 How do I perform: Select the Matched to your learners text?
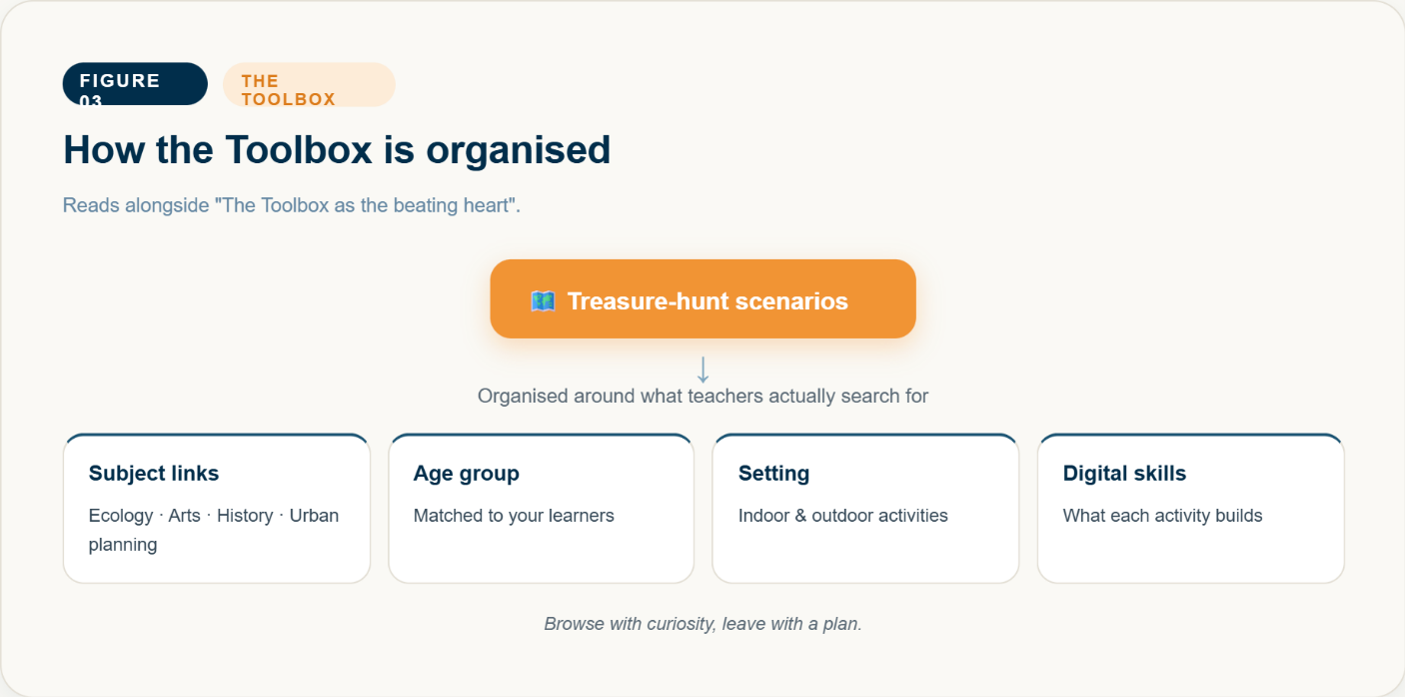coord(514,516)
